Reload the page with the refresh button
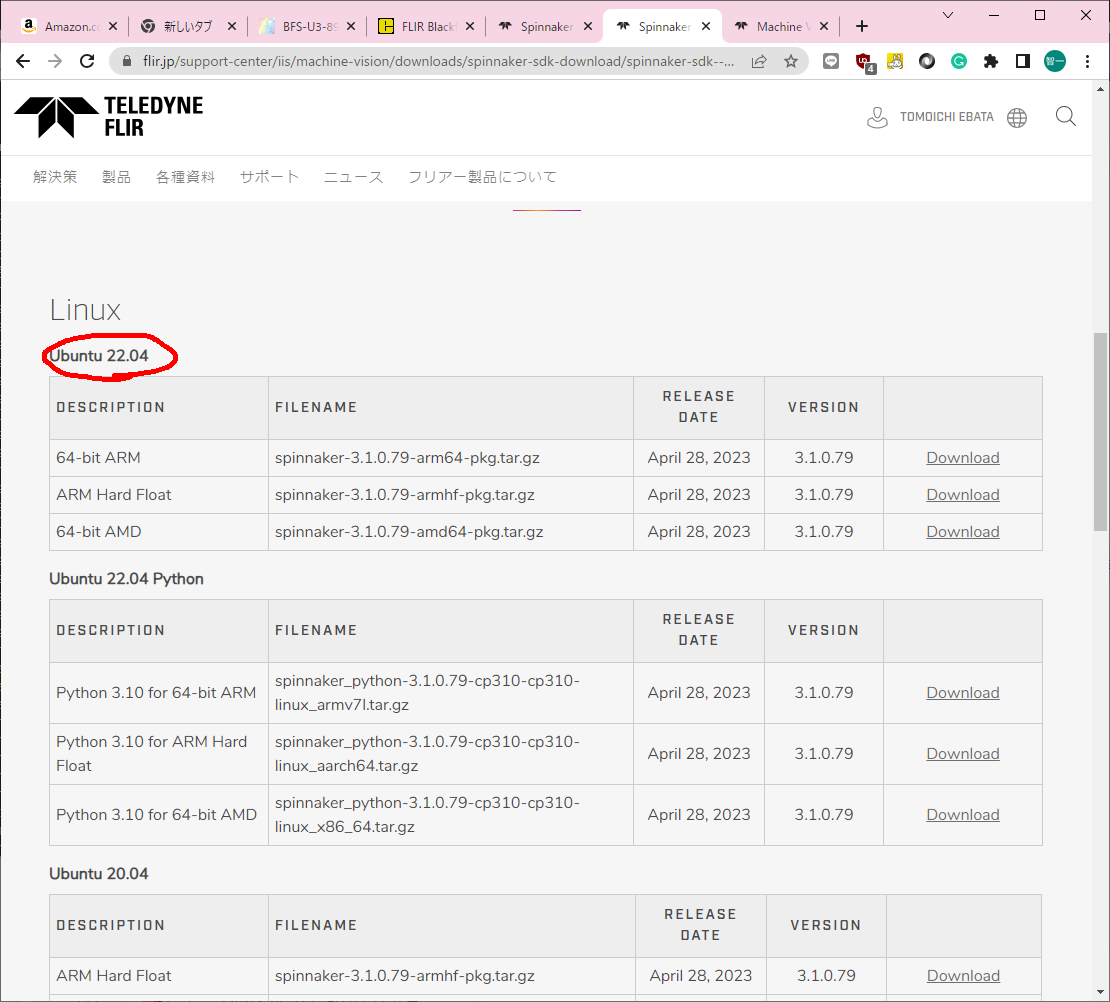Image resolution: width=1110 pixels, height=1002 pixels. 87,61
